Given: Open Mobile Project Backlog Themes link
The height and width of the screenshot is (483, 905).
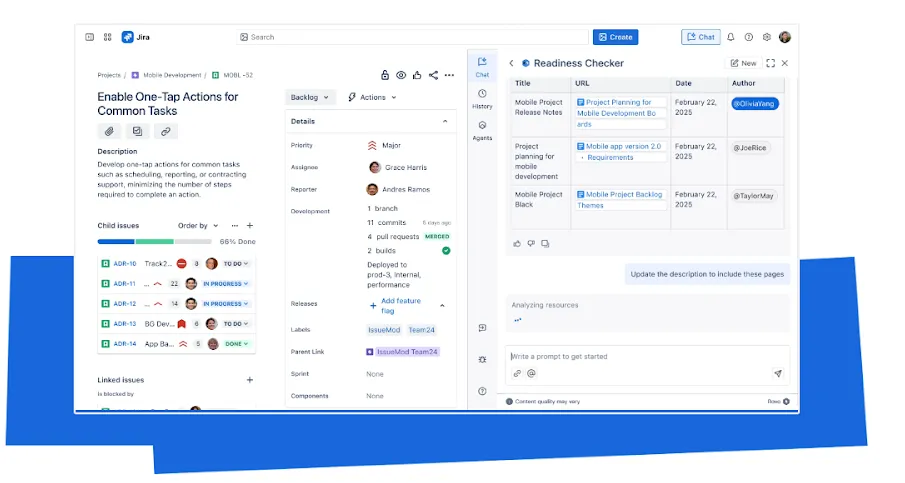Looking at the screenshot, I should click(x=620, y=200).
